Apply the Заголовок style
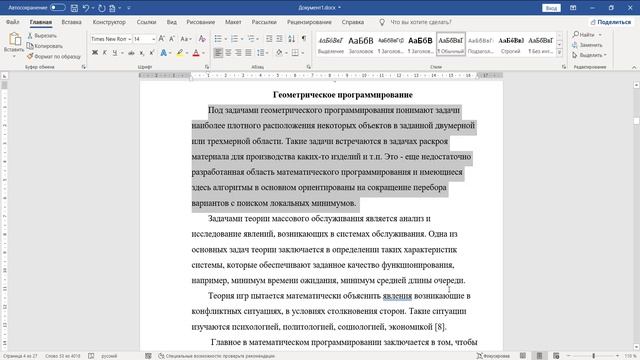The image size is (640, 360). 361,44
